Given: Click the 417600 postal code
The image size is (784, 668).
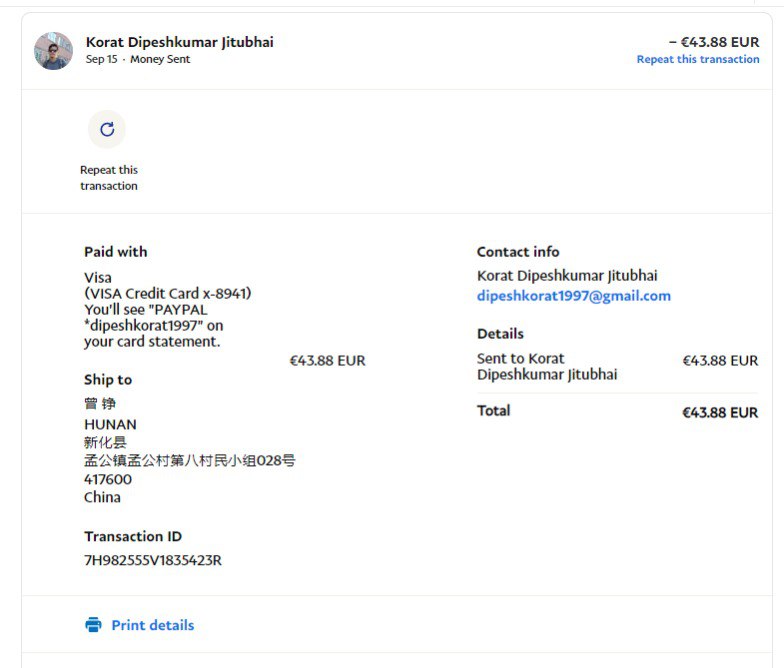Looking at the screenshot, I should click(107, 479).
